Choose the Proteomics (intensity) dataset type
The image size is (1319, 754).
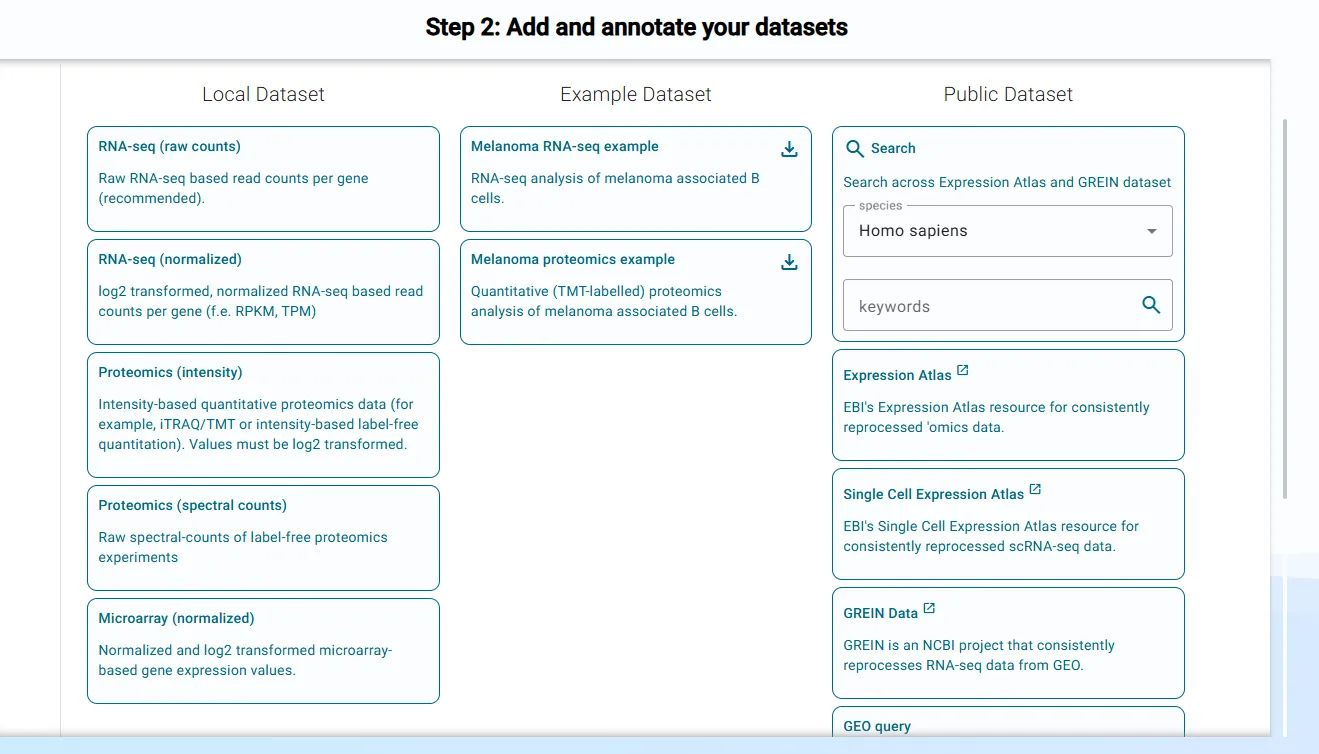(x=263, y=415)
